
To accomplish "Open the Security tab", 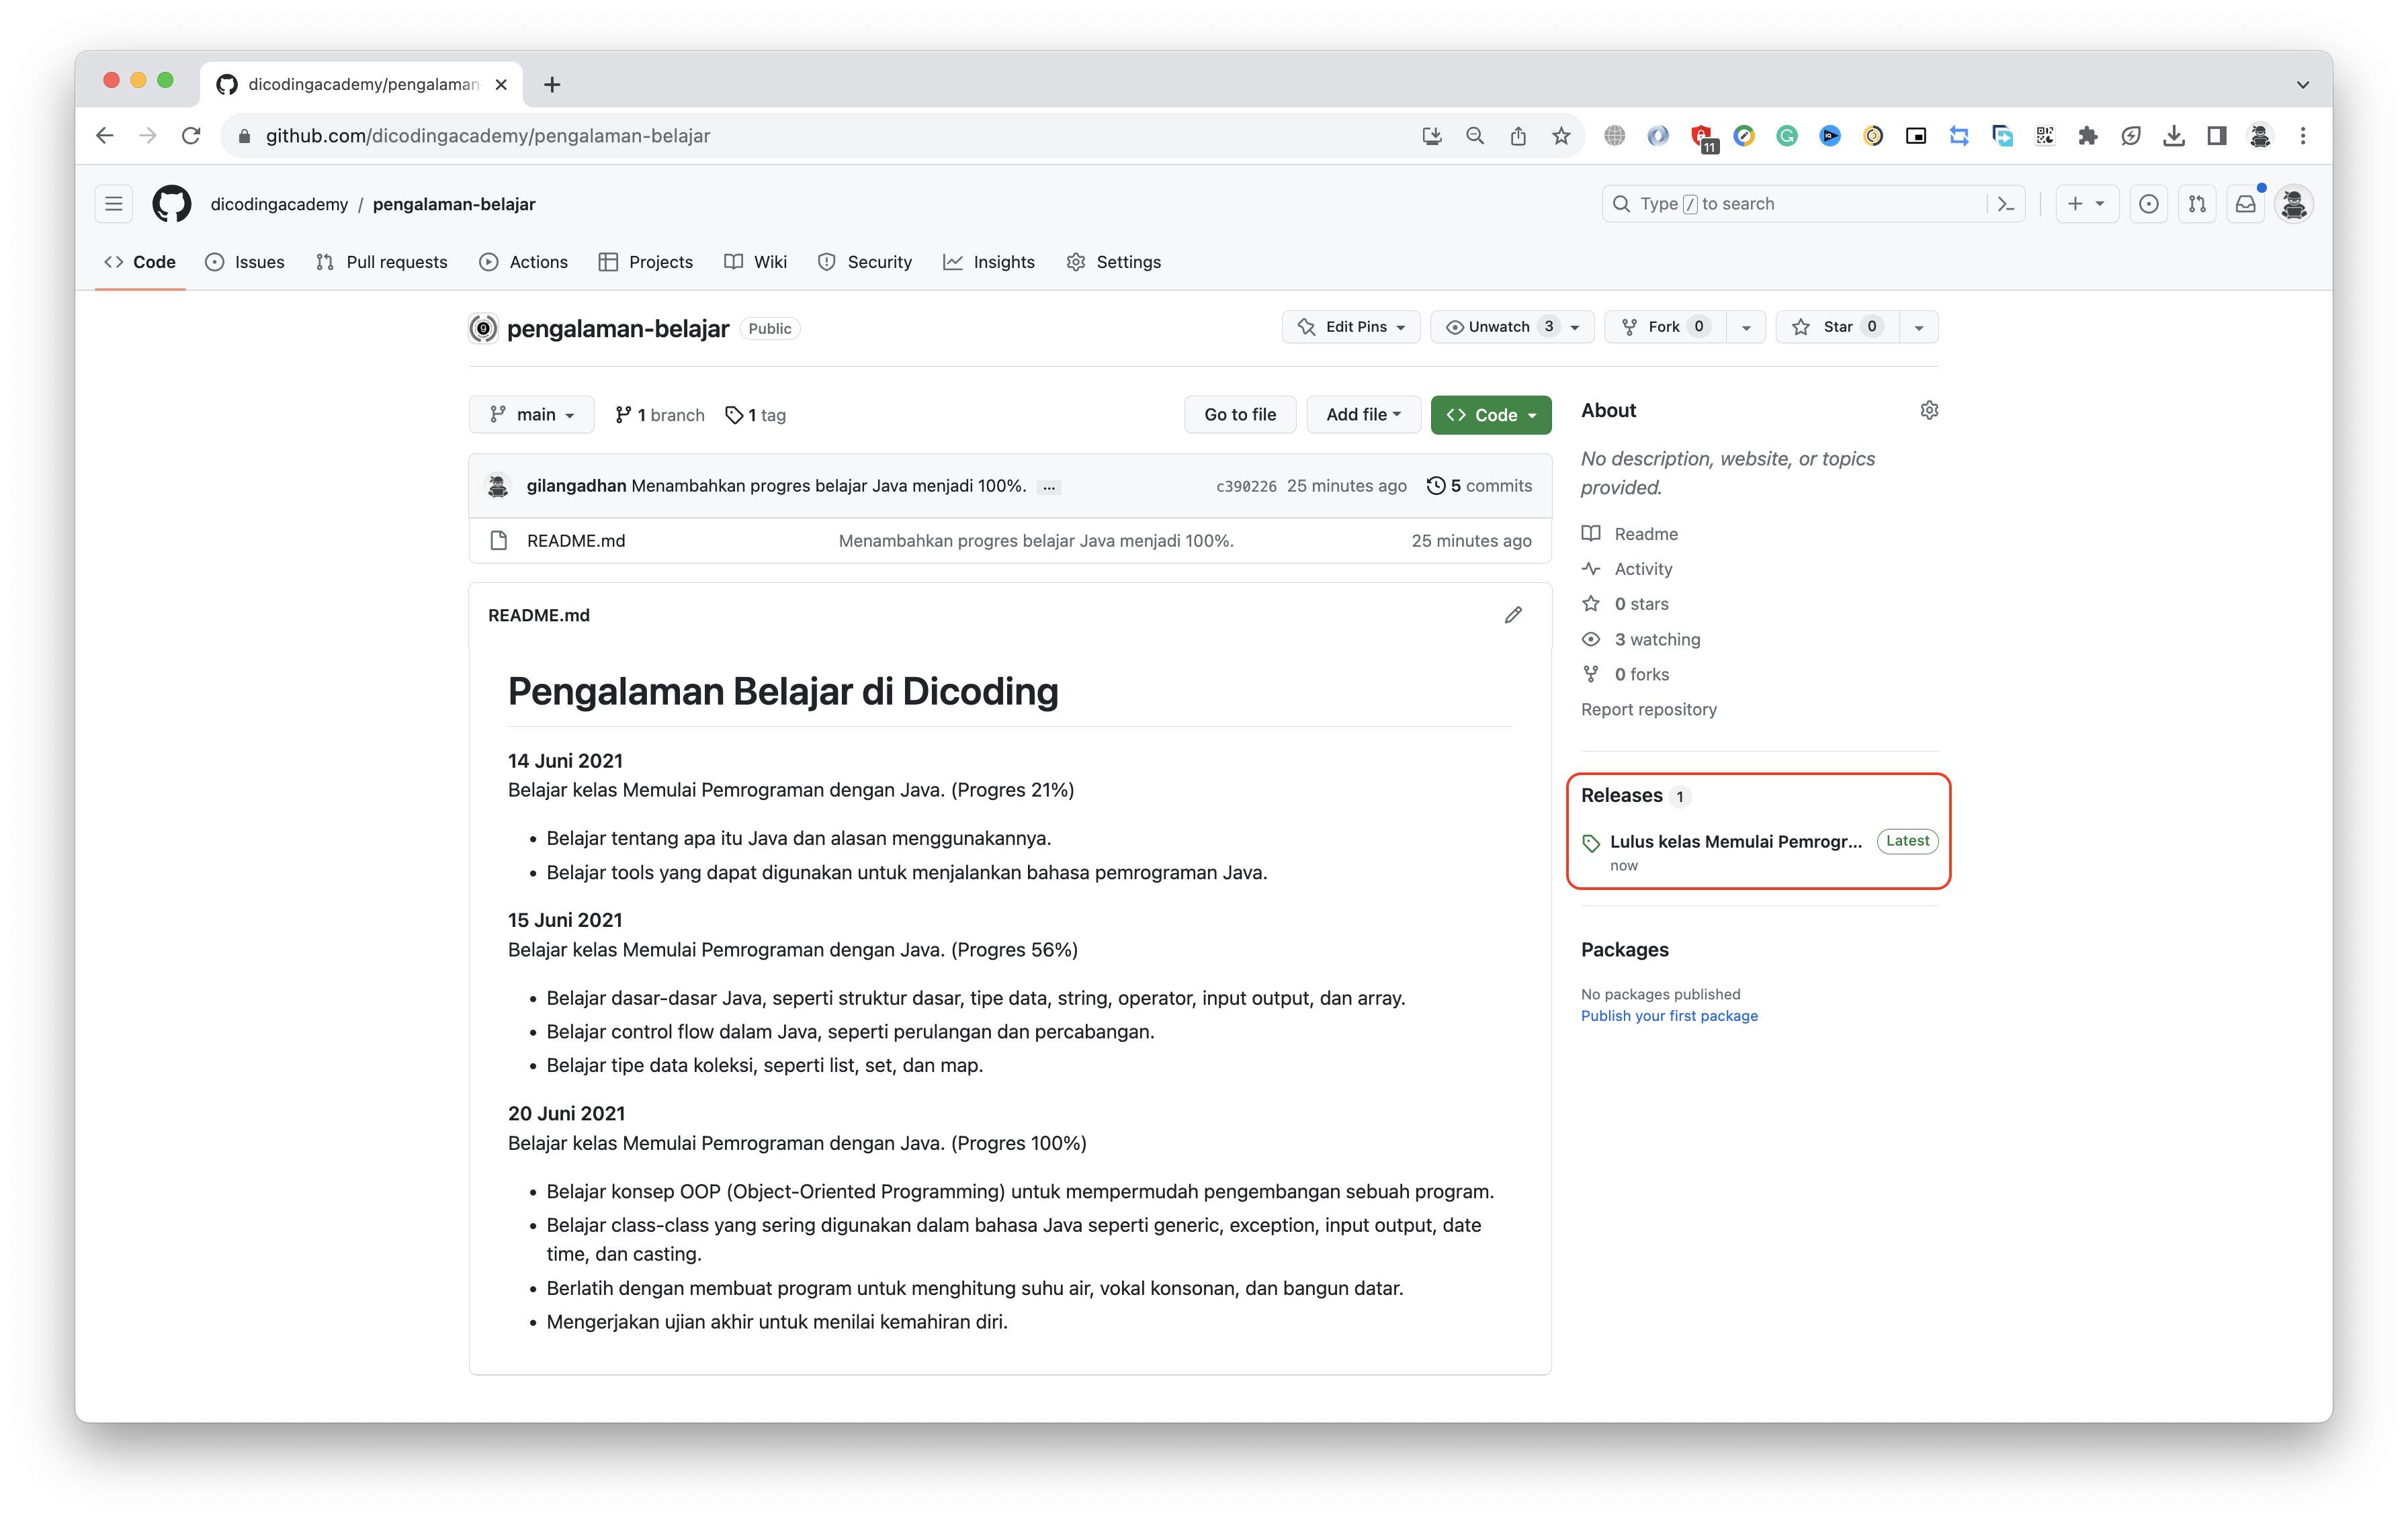I will tap(865, 262).
